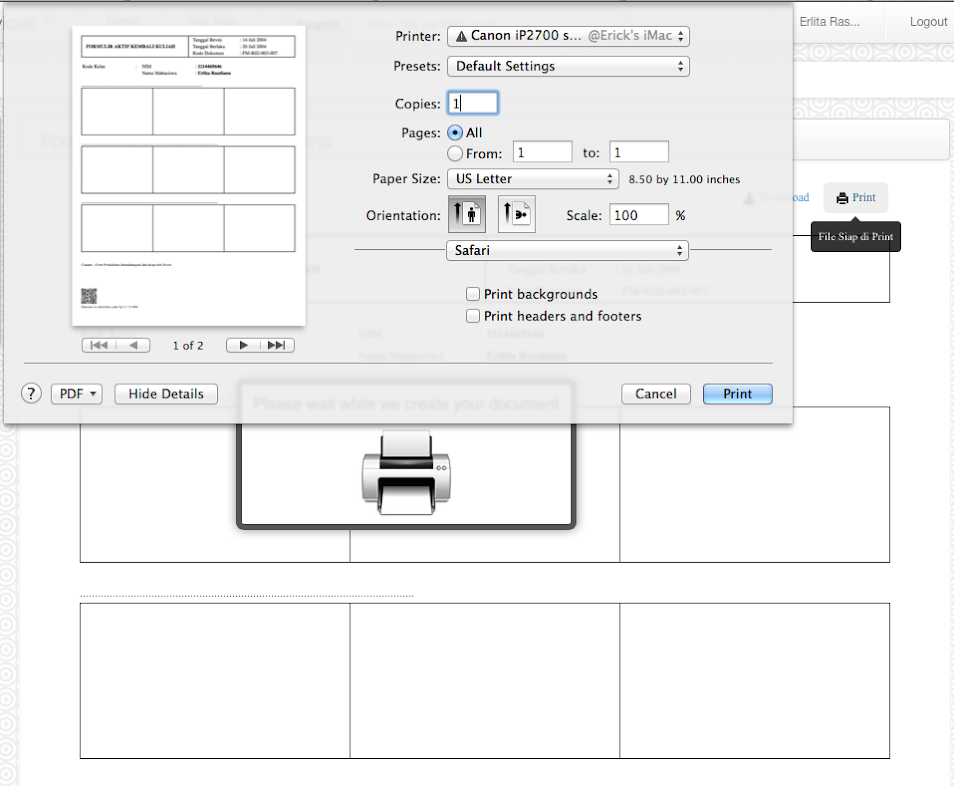The width and height of the screenshot is (954, 786).
Task: Open the Presets dropdown
Action: 568,66
